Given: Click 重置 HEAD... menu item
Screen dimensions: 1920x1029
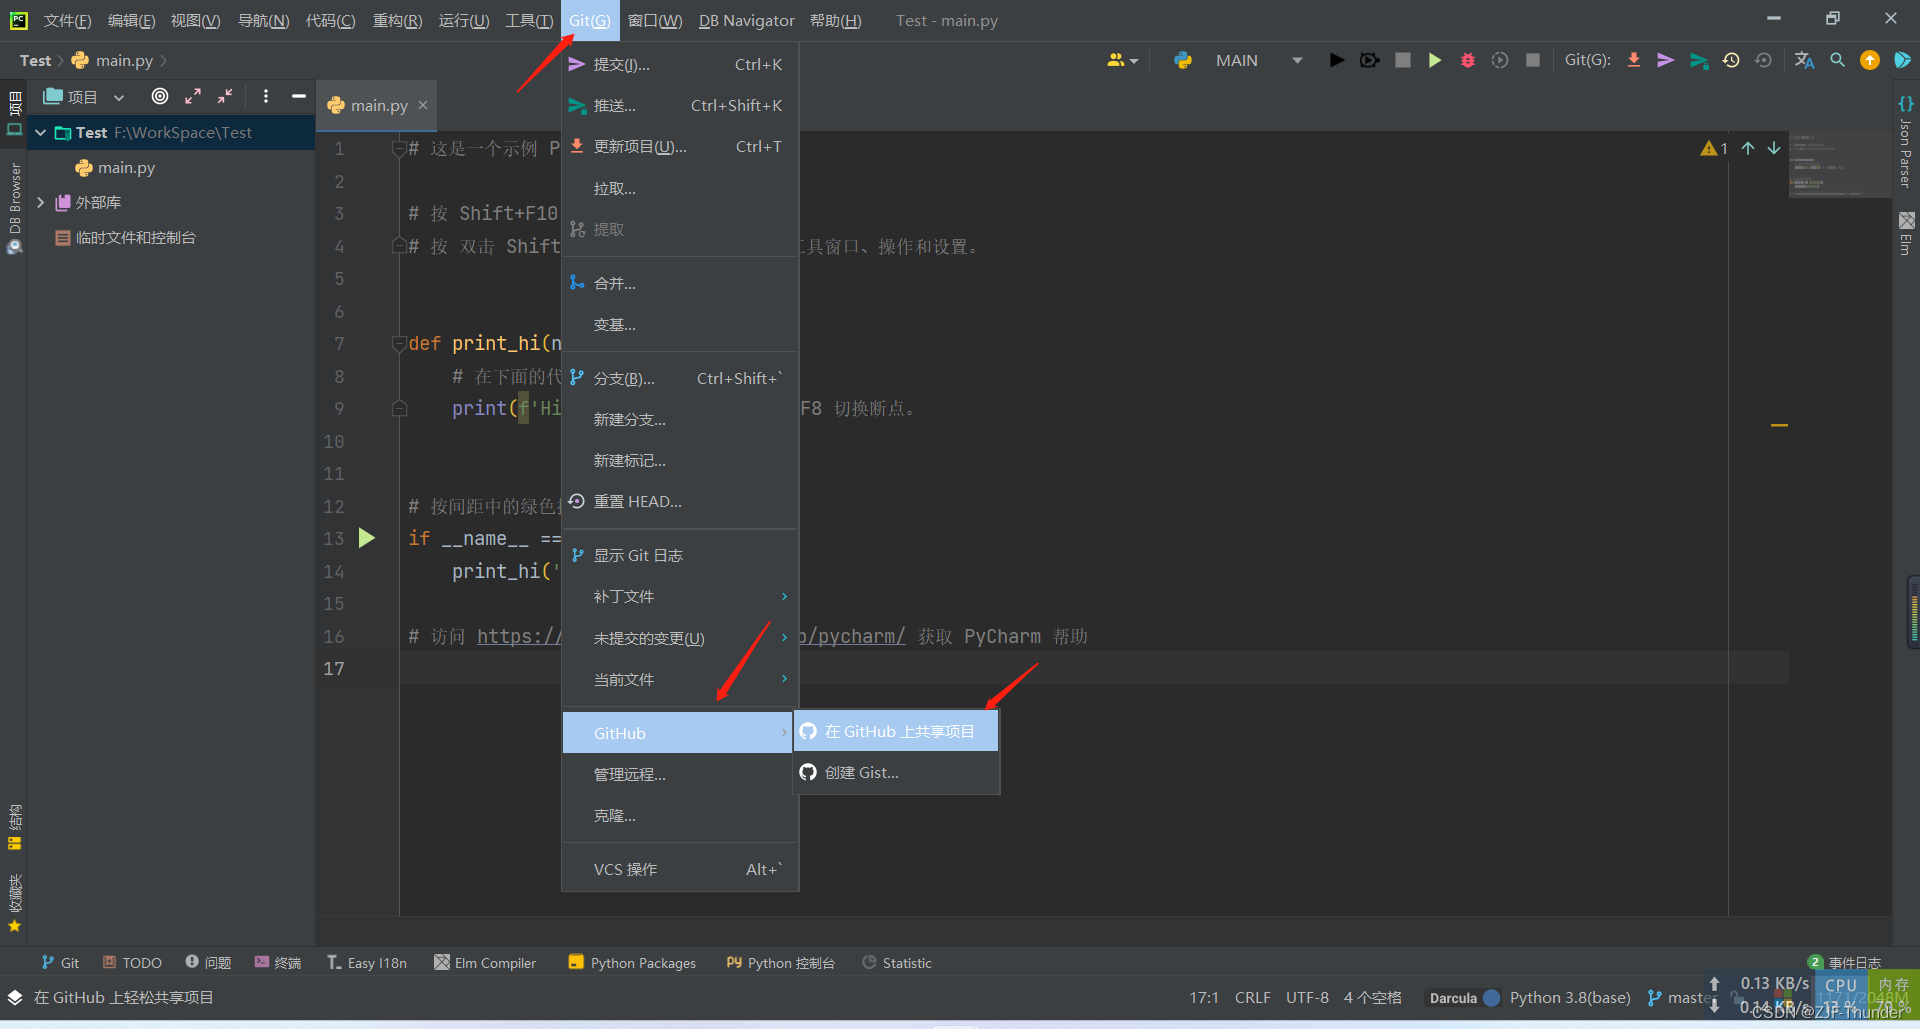Looking at the screenshot, I should pos(680,501).
